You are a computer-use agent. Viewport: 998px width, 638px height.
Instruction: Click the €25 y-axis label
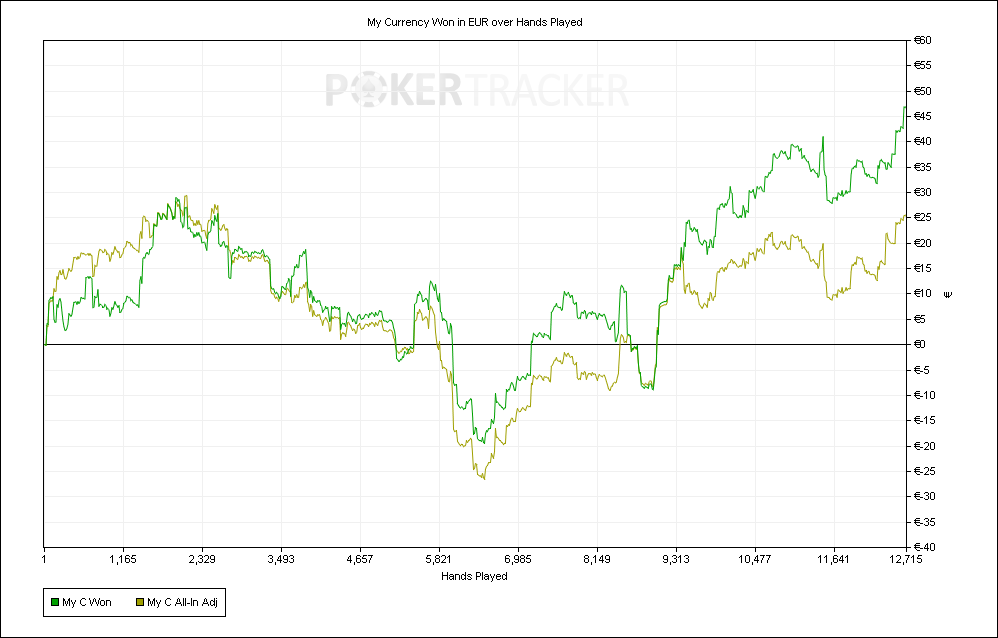[922, 218]
